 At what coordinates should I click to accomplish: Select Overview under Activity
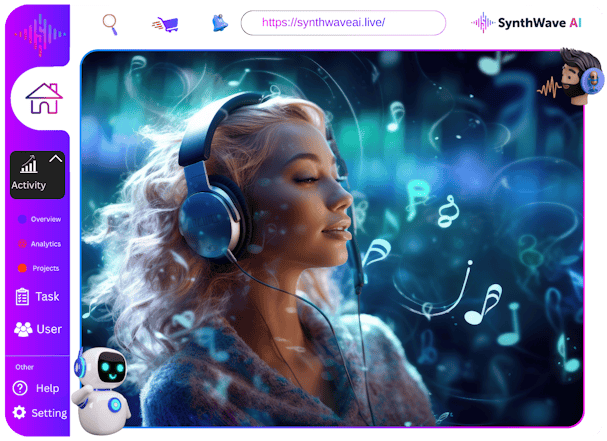click(x=45, y=219)
